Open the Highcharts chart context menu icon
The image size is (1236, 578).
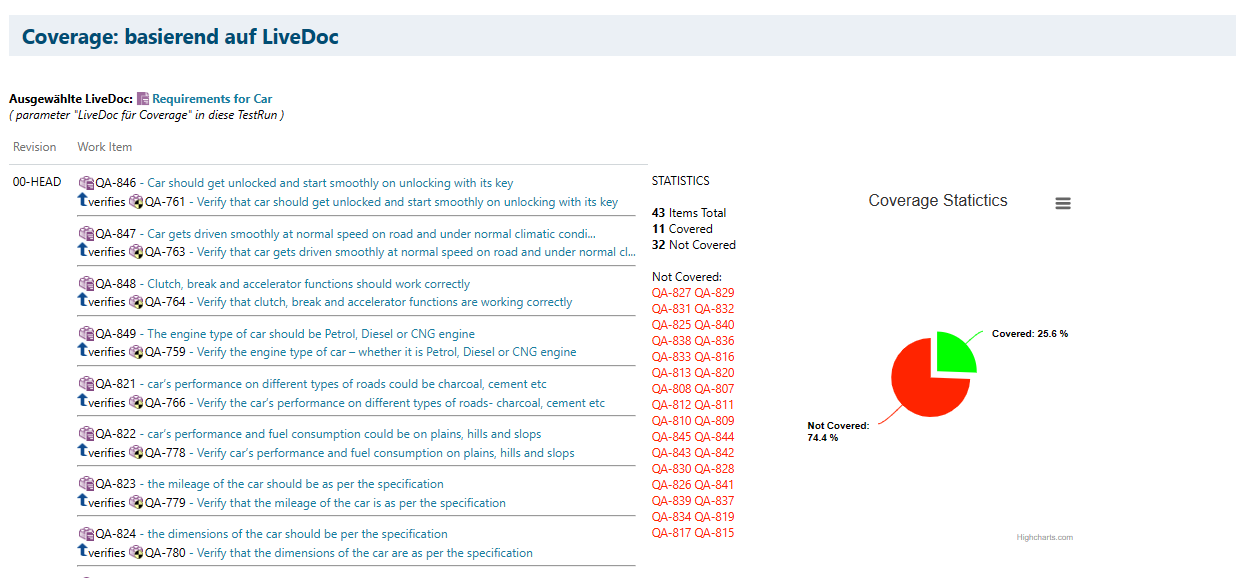tap(1063, 203)
